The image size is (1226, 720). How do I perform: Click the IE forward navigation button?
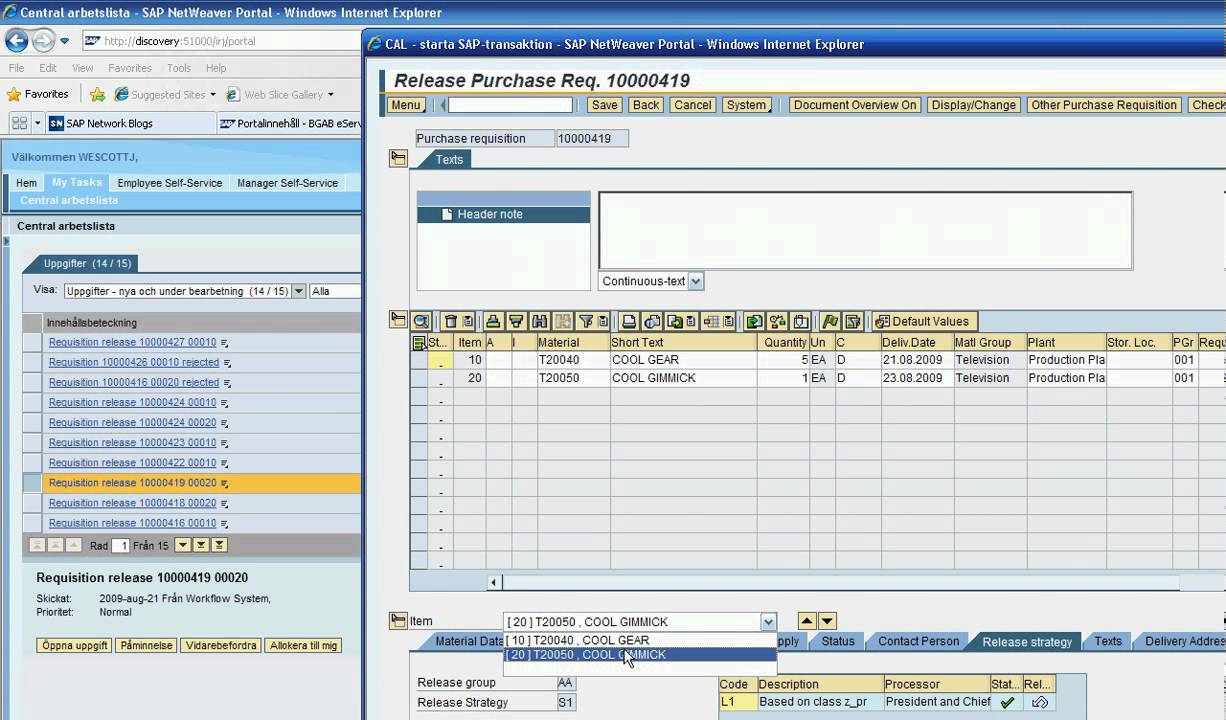(43, 41)
